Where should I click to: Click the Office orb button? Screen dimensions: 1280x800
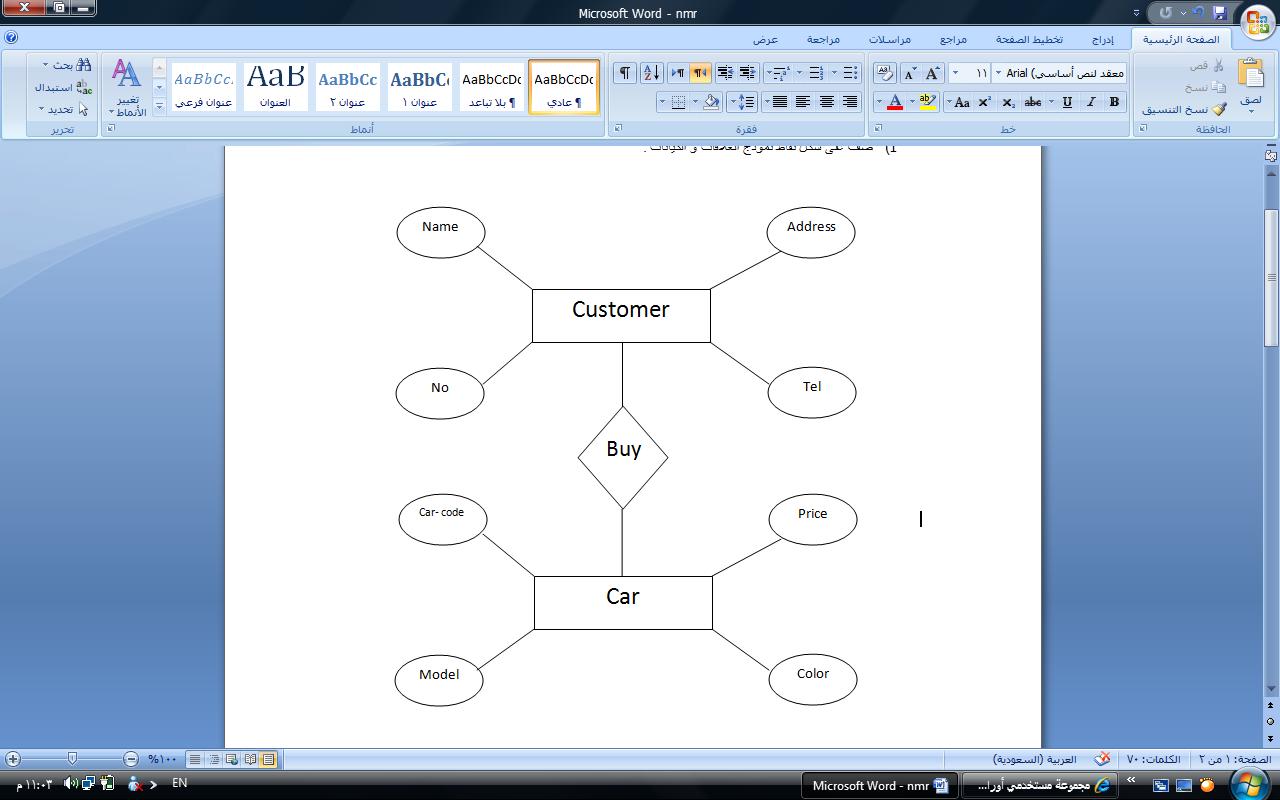1257,22
